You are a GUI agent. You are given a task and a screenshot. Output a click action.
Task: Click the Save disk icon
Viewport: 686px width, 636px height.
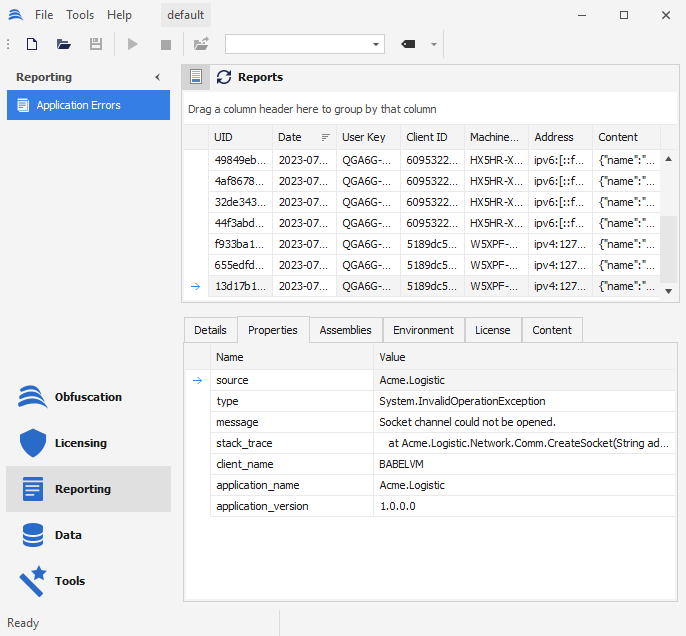point(96,44)
